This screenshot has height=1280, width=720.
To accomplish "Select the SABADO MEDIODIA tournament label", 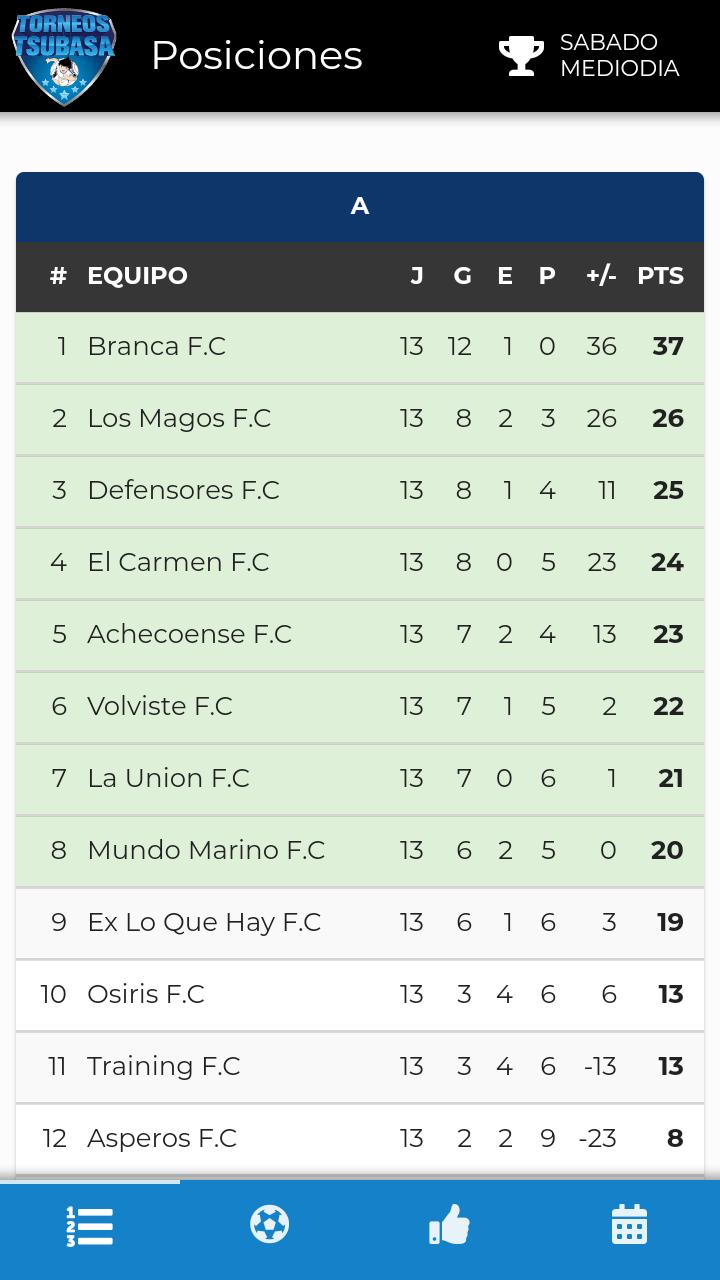I will click(x=619, y=56).
